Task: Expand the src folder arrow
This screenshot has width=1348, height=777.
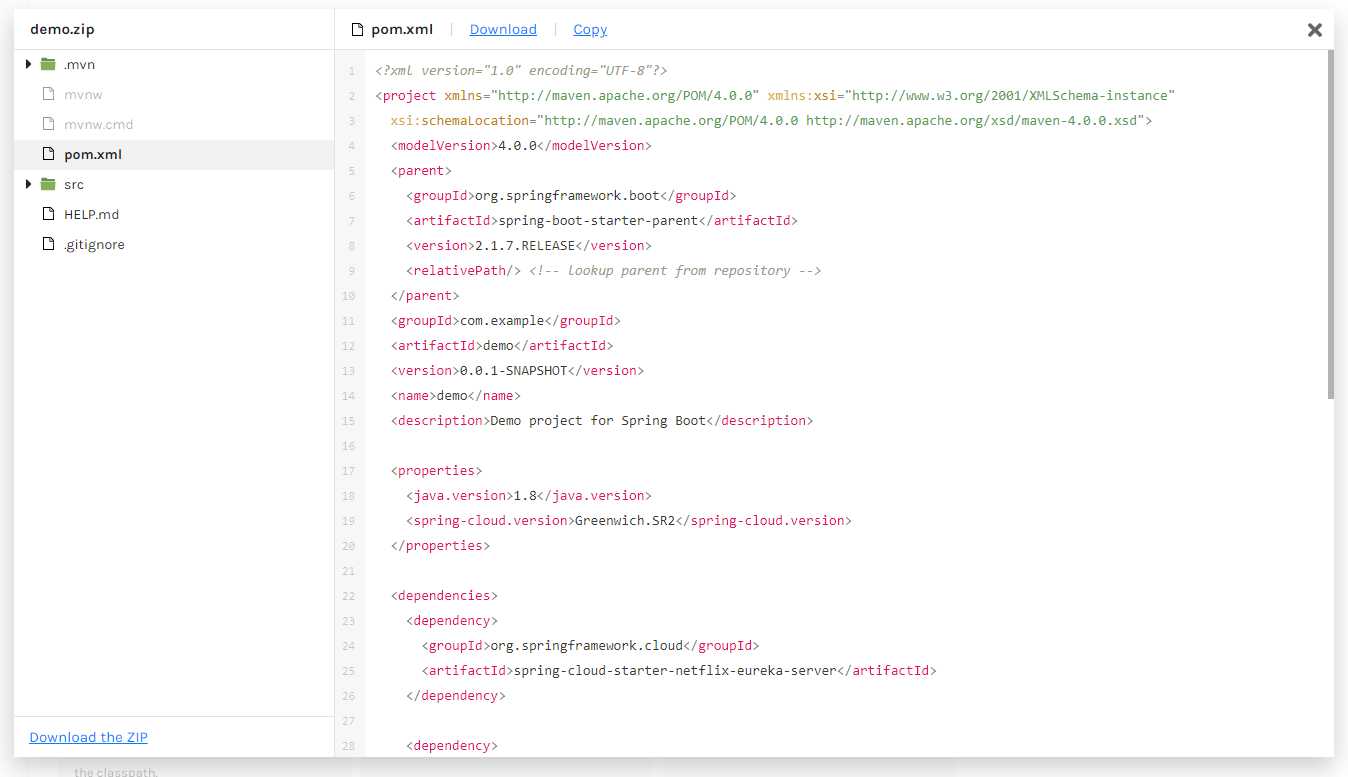Action: point(29,185)
